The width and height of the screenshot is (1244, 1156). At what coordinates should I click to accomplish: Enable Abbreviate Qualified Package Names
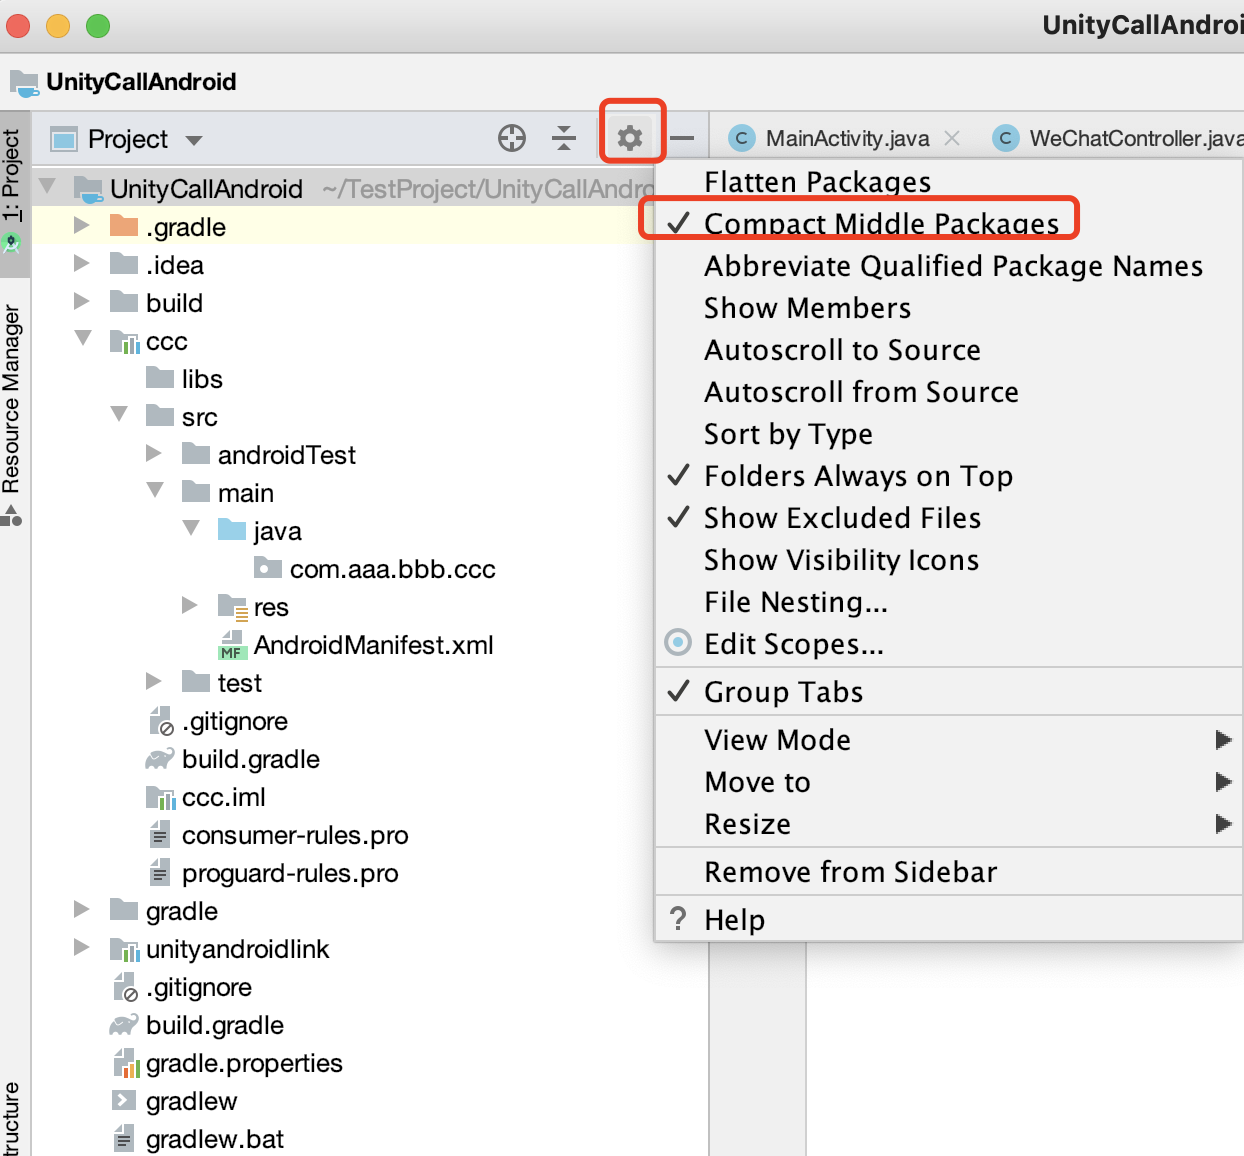[948, 265]
